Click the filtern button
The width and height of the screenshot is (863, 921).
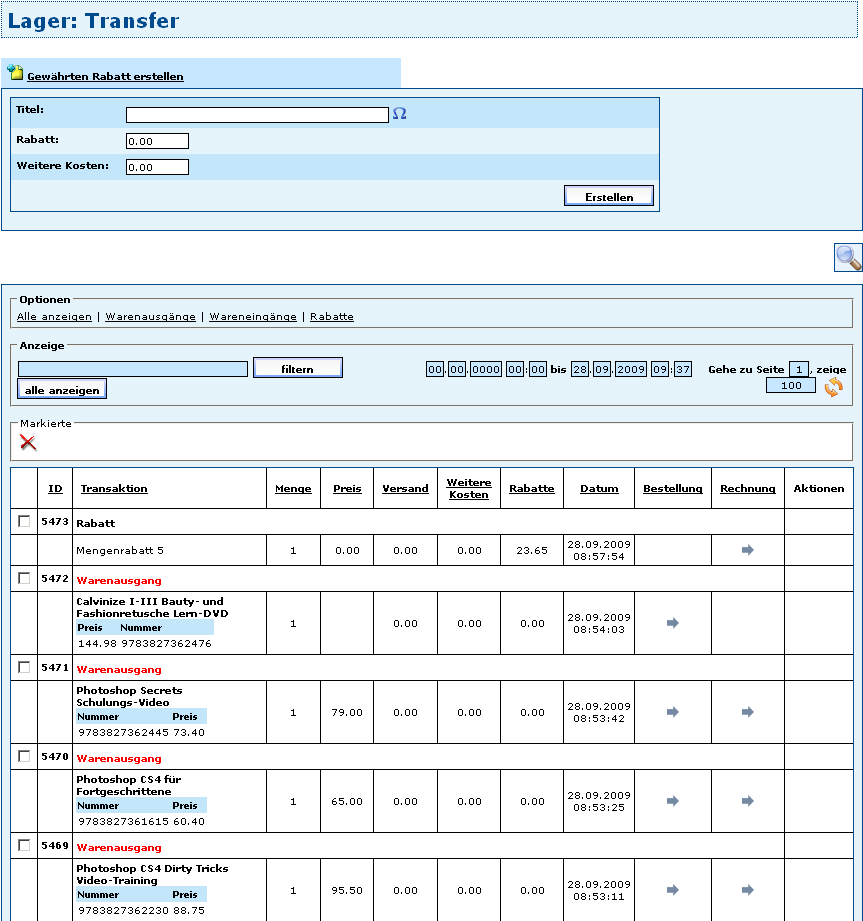click(297, 369)
